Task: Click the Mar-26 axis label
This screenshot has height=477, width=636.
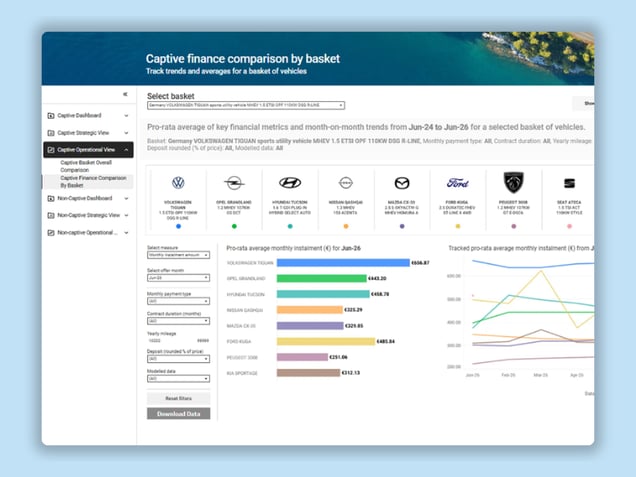Action: [x=541, y=375]
